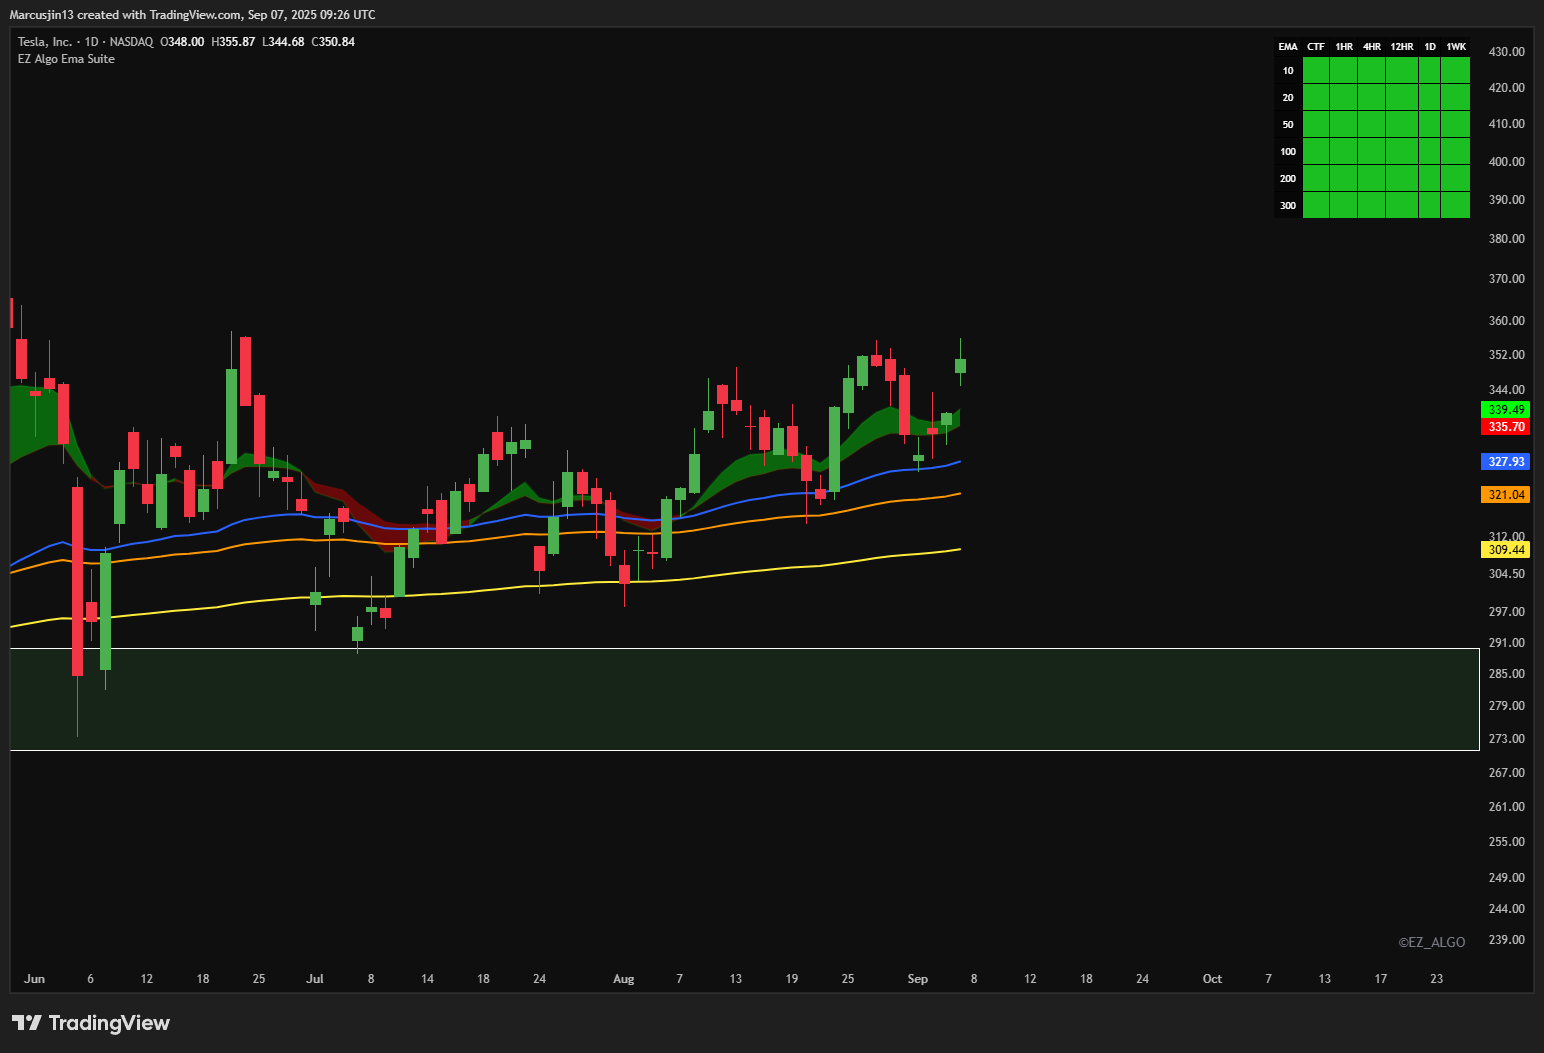This screenshot has height=1053, width=1544.
Task: Click the red 335.70 price label
Action: tap(1505, 427)
